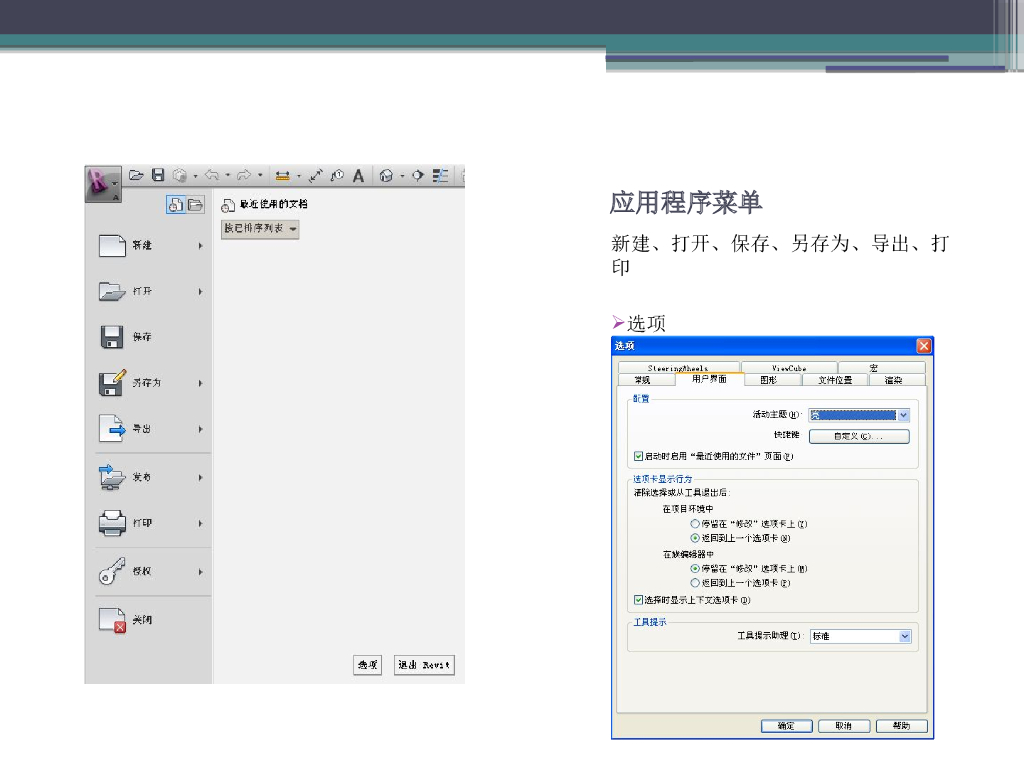Open the 工具提示助理 tooltip dropdown

click(904, 636)
